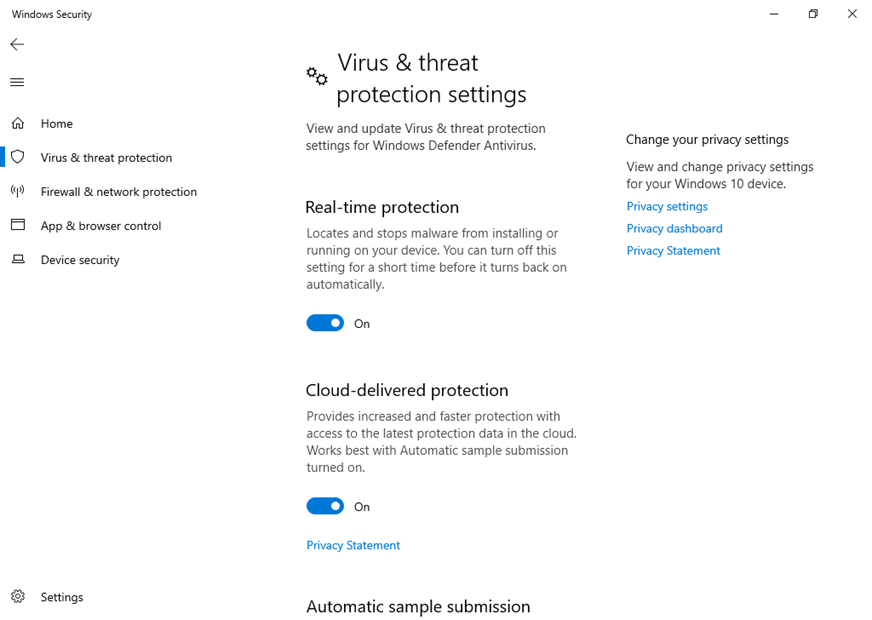Select the Home icon in the sidebar
This screenshot has width=872, height=620.
(16, 123)
